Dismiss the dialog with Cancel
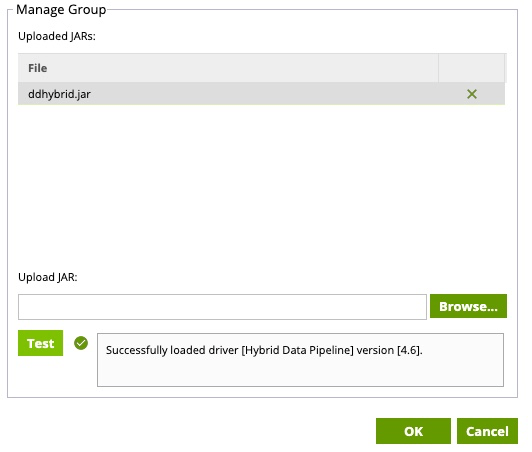Image resolution: width=532 pixels, height=452 pixels. [x=487, y=431]
